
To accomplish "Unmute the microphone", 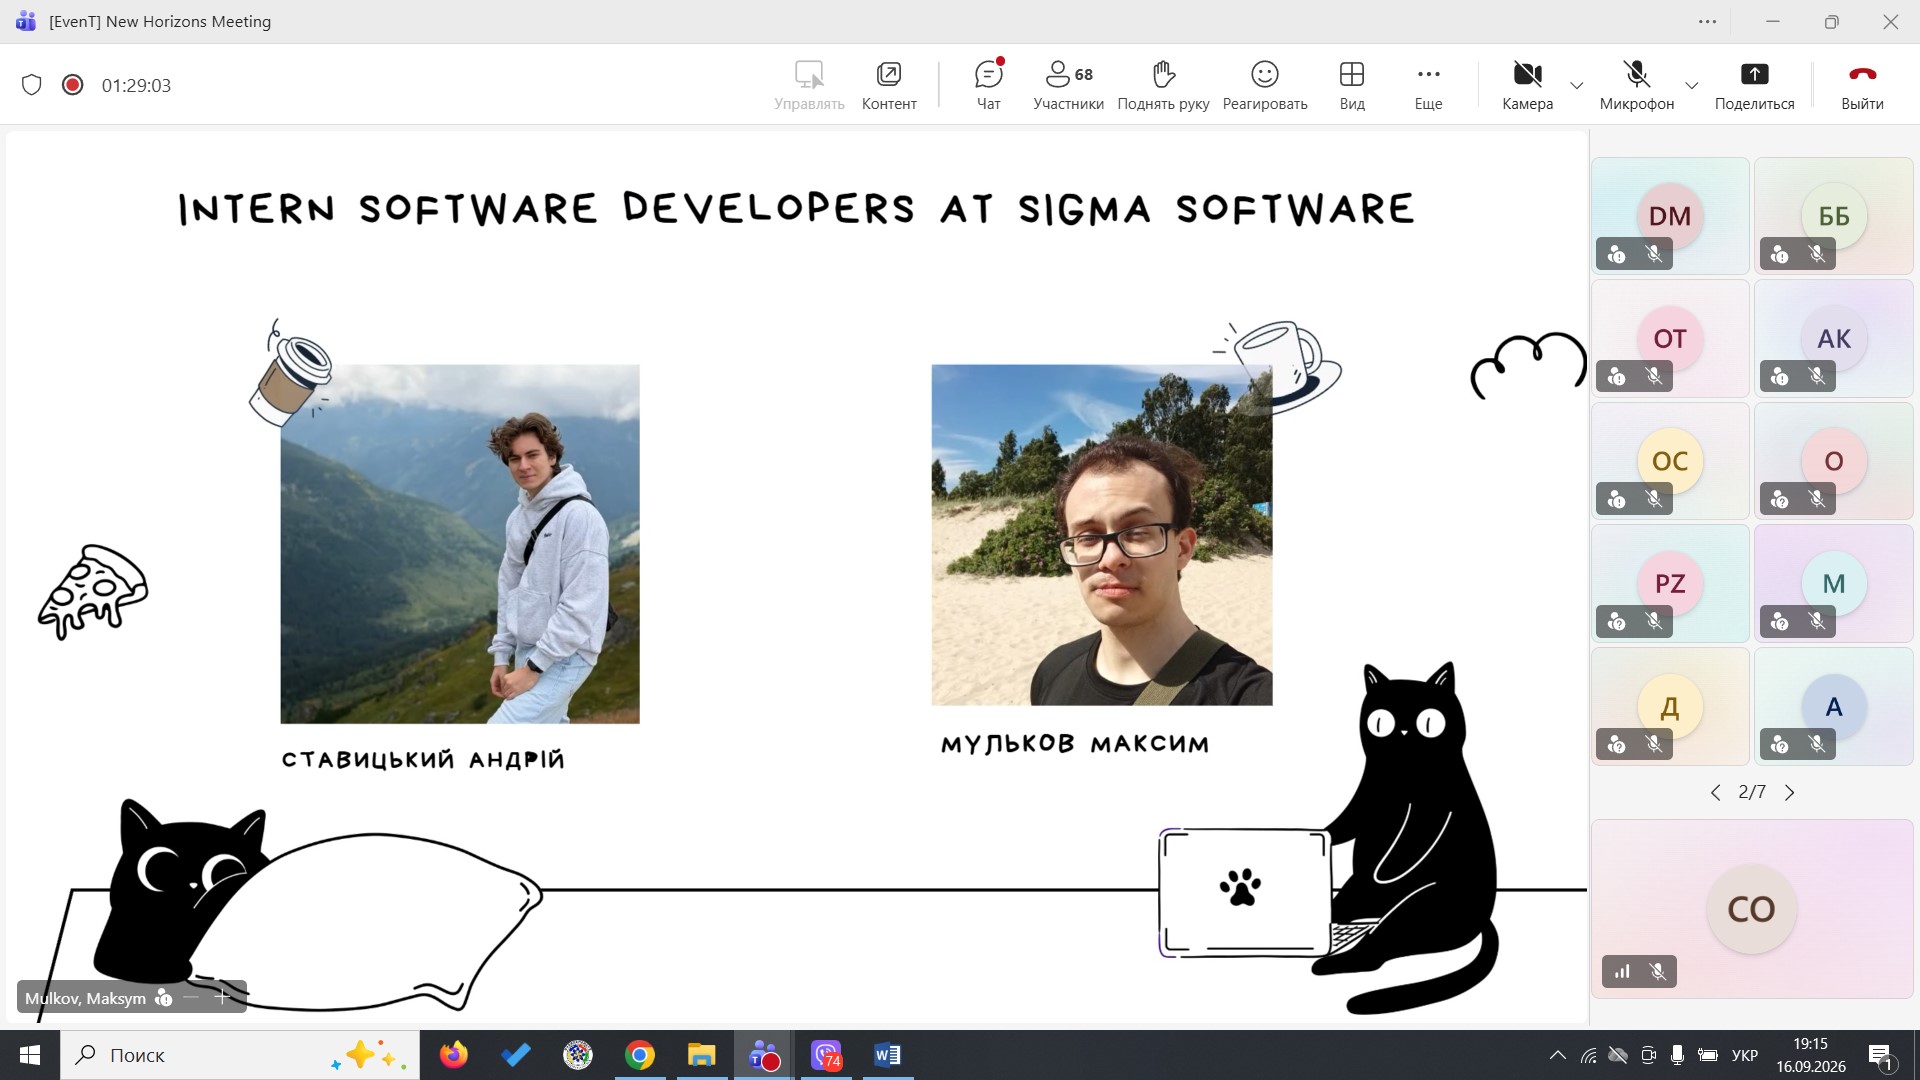I will click(1636, 85).
